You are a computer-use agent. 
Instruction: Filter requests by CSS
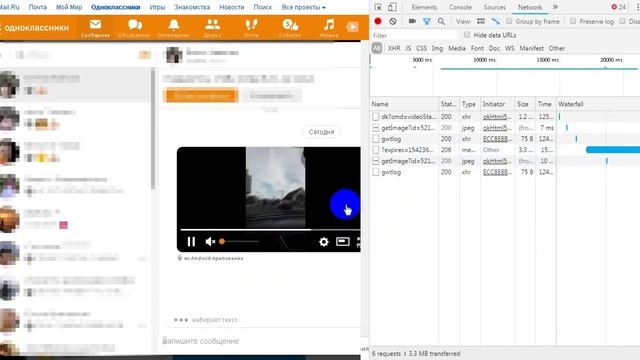tap(421, 48)
